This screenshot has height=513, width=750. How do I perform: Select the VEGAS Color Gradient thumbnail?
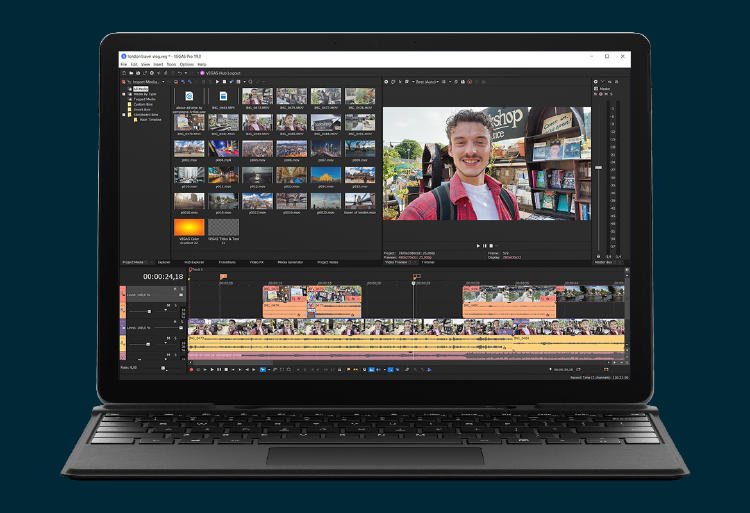(189, 228)
